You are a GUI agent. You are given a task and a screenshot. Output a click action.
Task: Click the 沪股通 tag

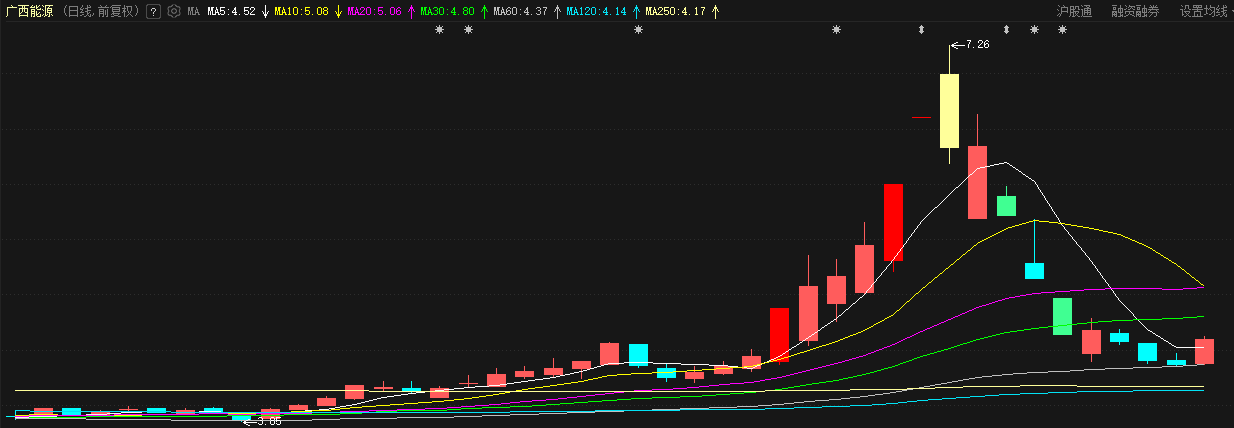[x=1074, y=12]
